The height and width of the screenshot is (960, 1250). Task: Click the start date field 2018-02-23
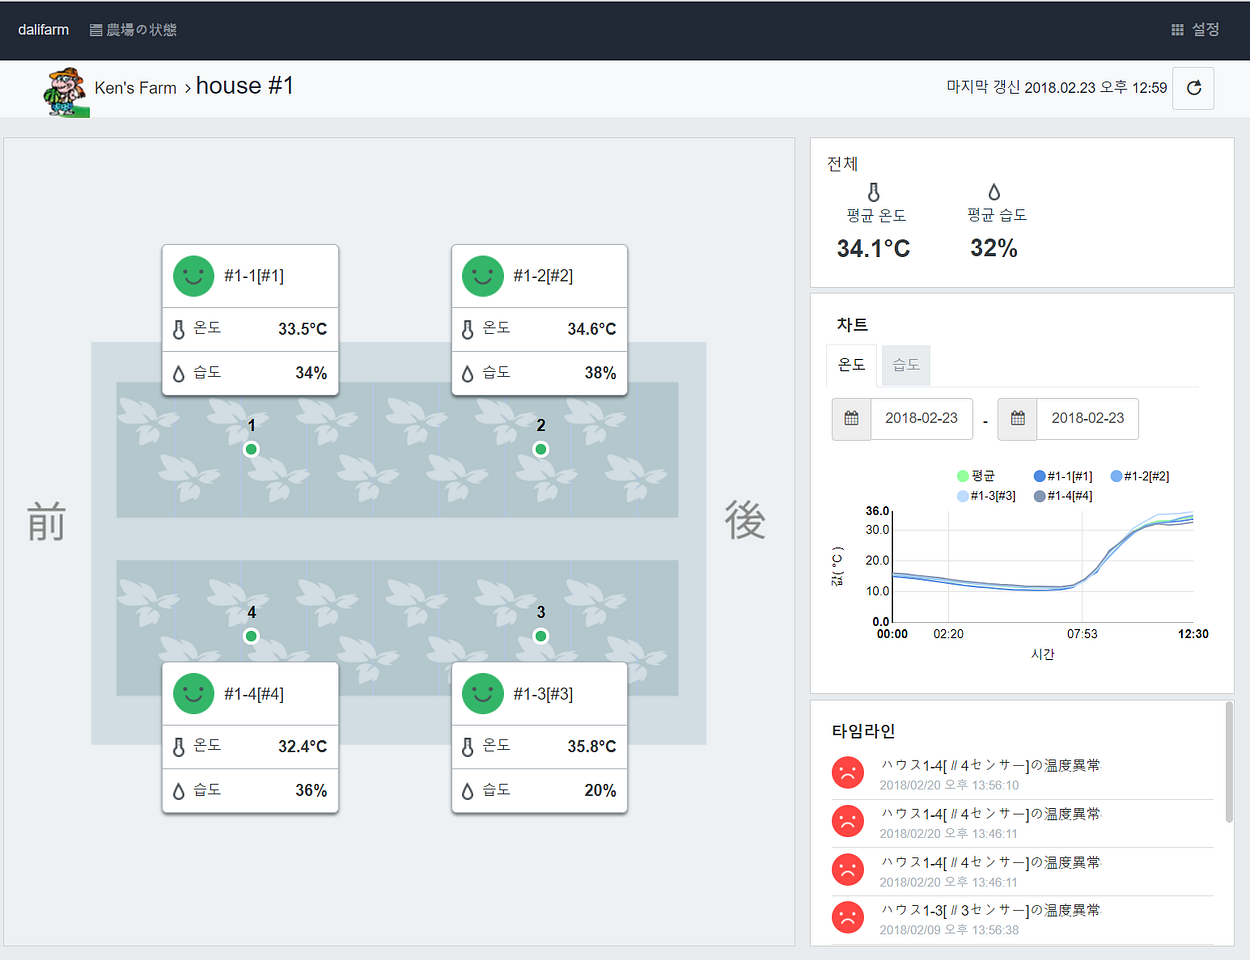coord(921,418)
